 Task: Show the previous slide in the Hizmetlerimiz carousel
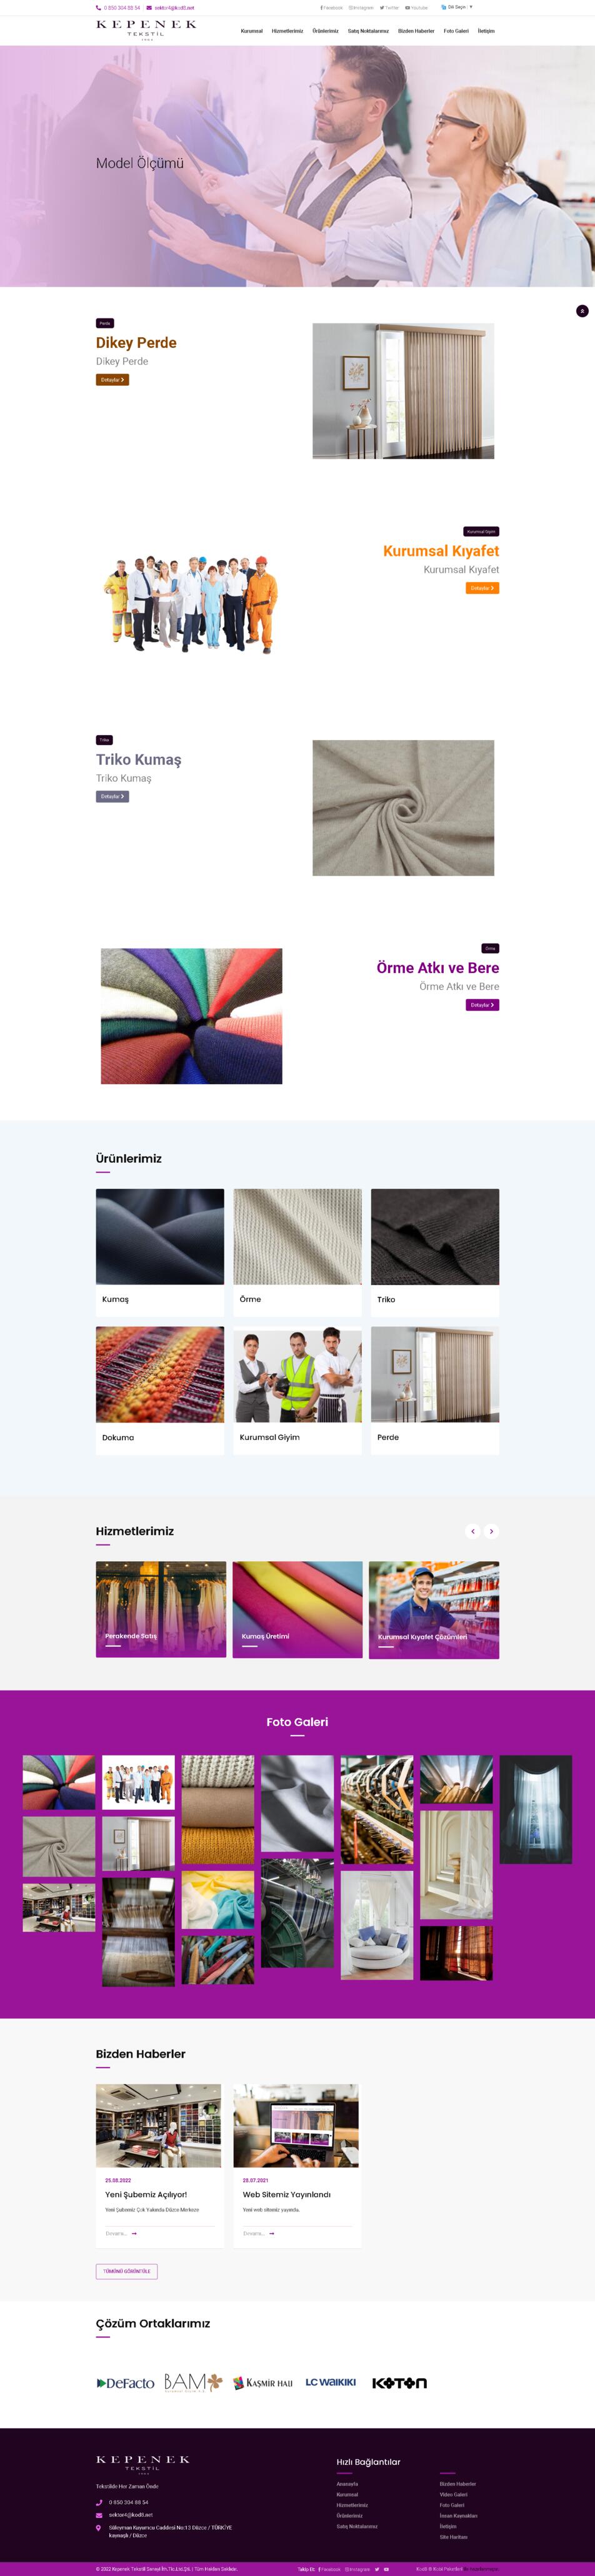[x=473, y=1531]
